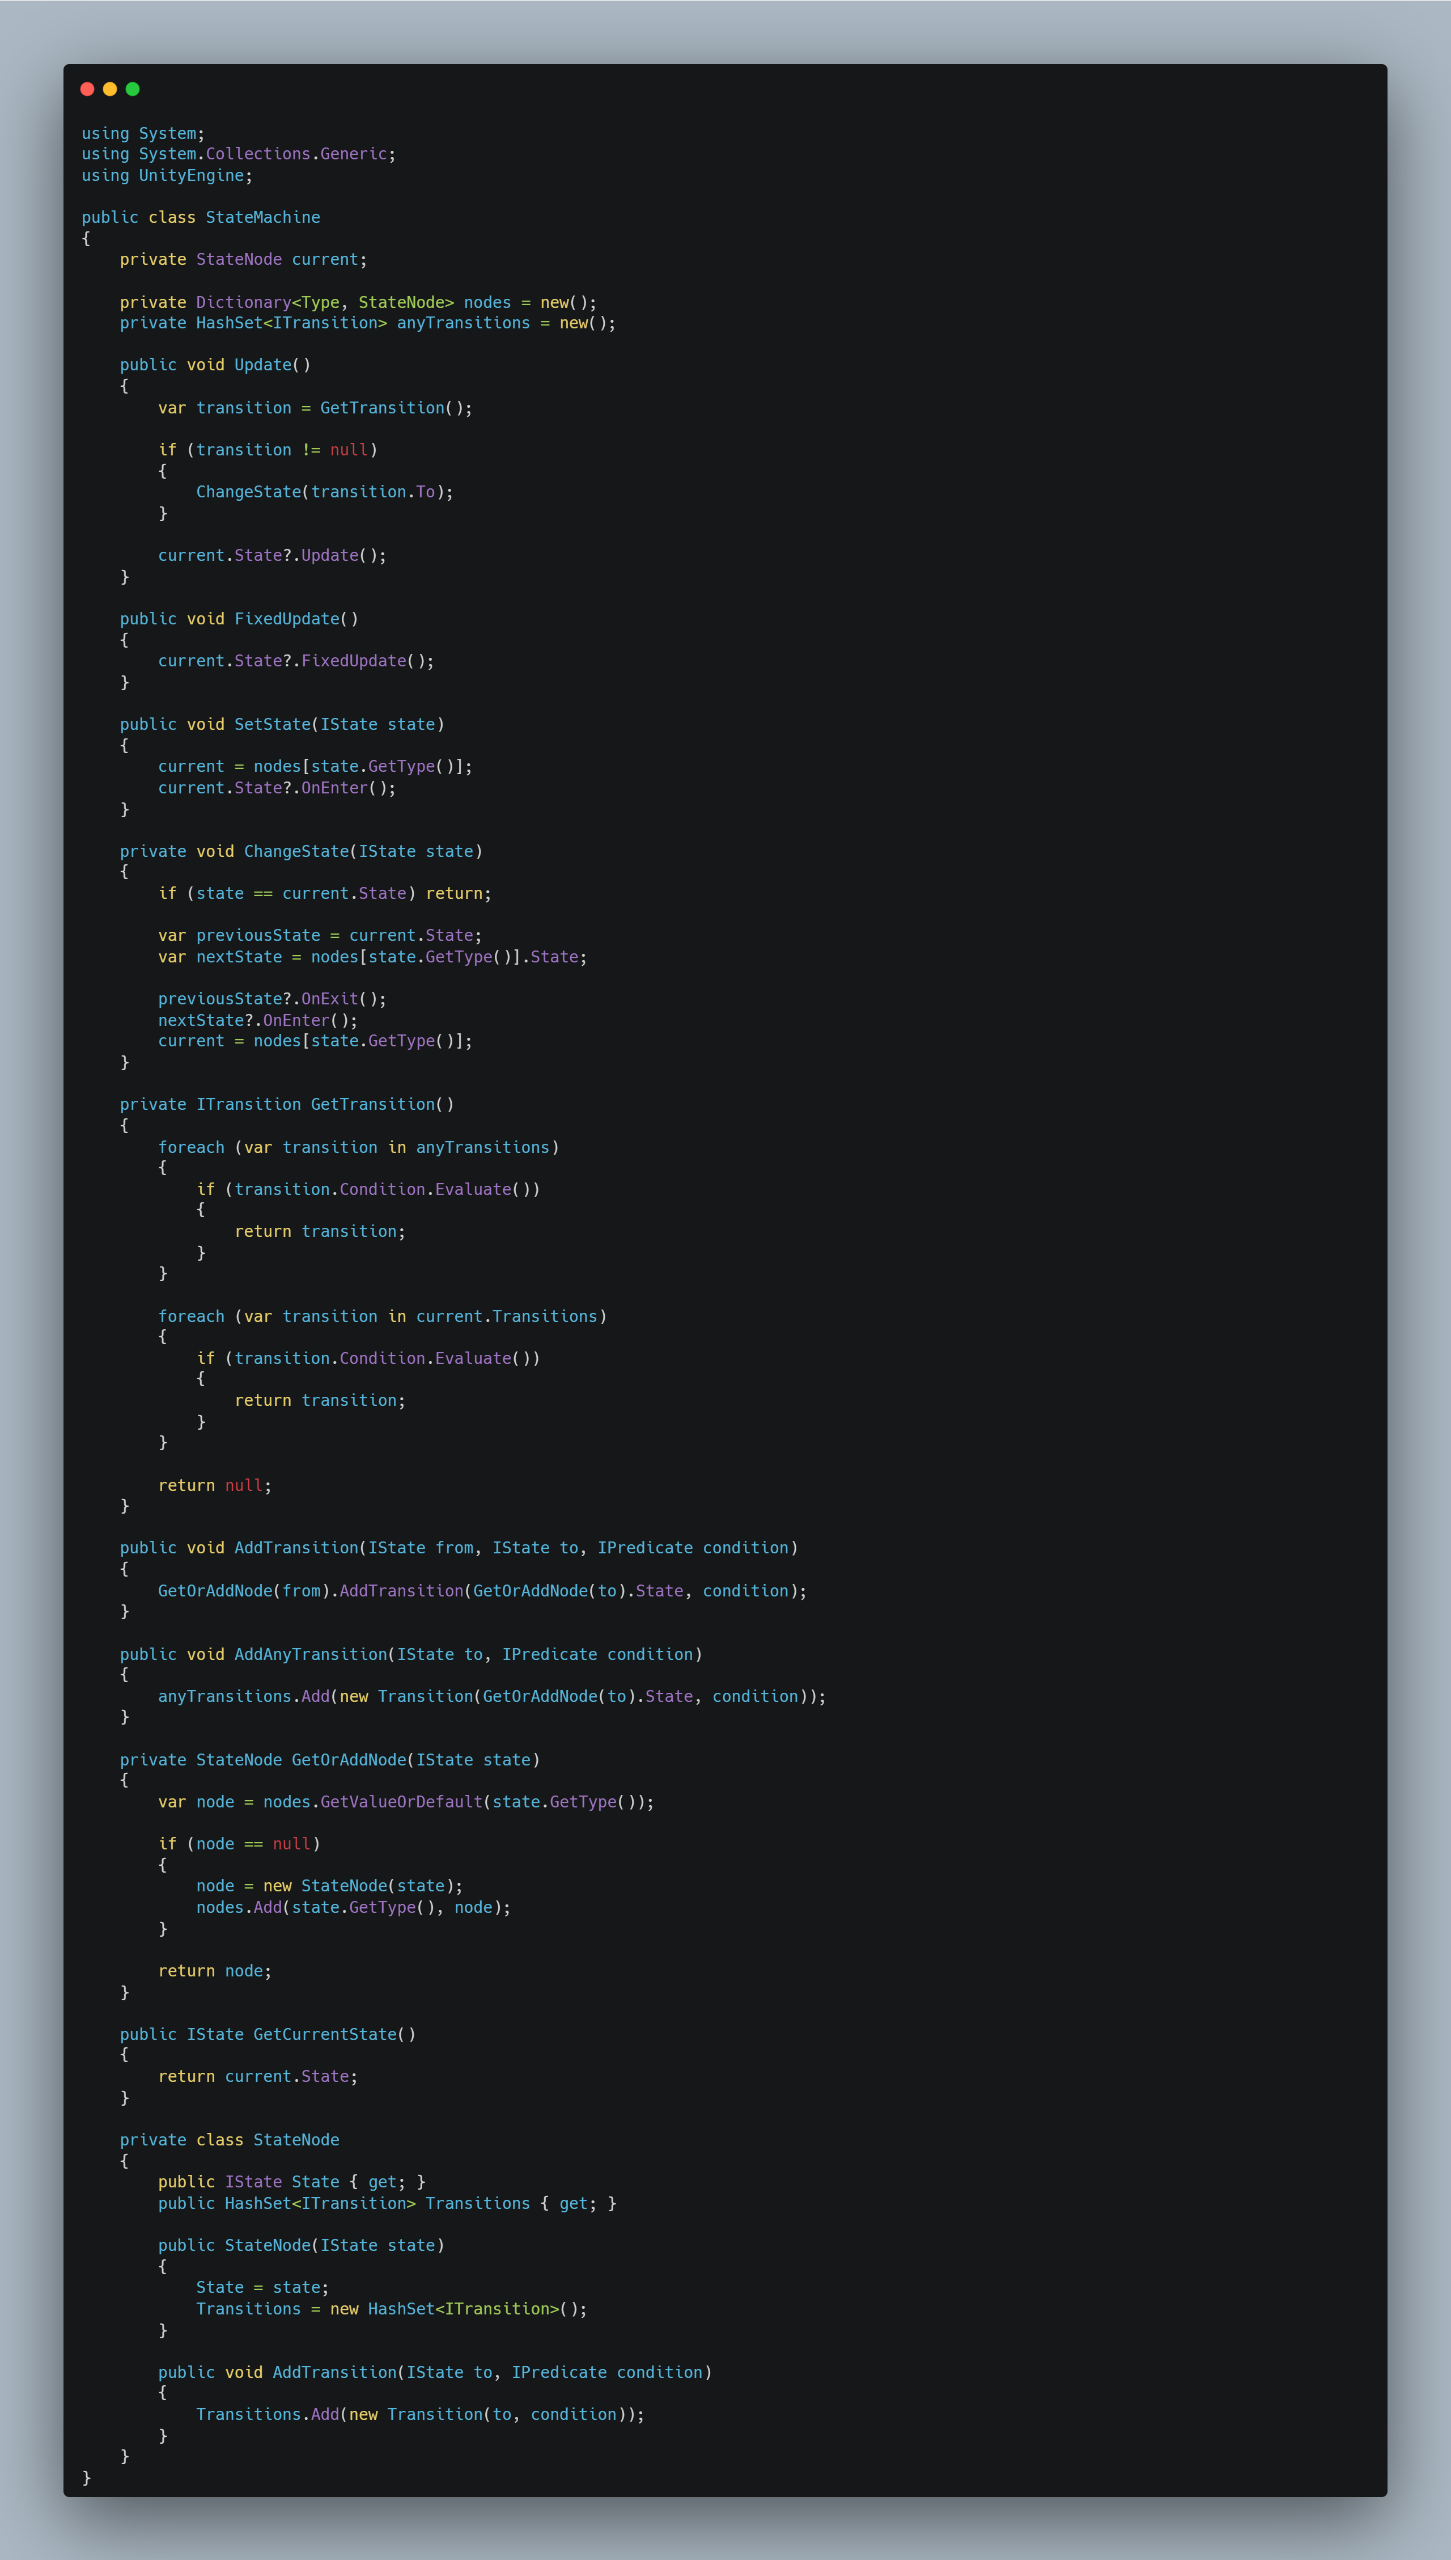Viewport: 1451px width, 2560px height.
Task: Click 'public class StateMachine' declaration
Action: pos(201,218)
